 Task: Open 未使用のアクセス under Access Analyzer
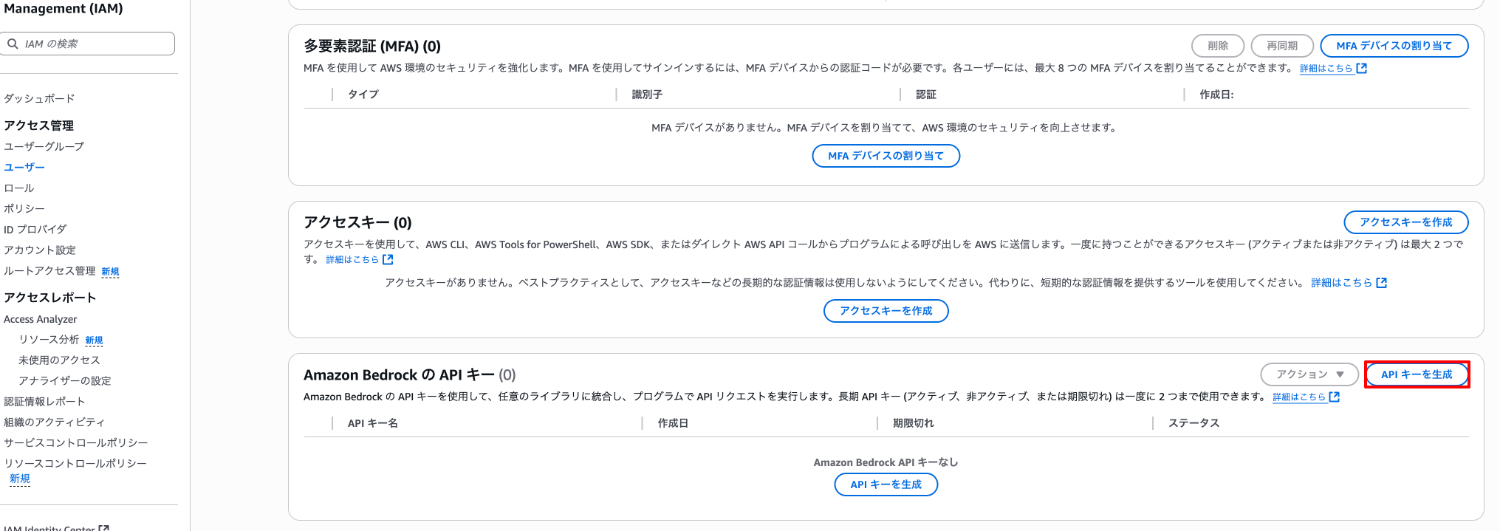point(59,360)
